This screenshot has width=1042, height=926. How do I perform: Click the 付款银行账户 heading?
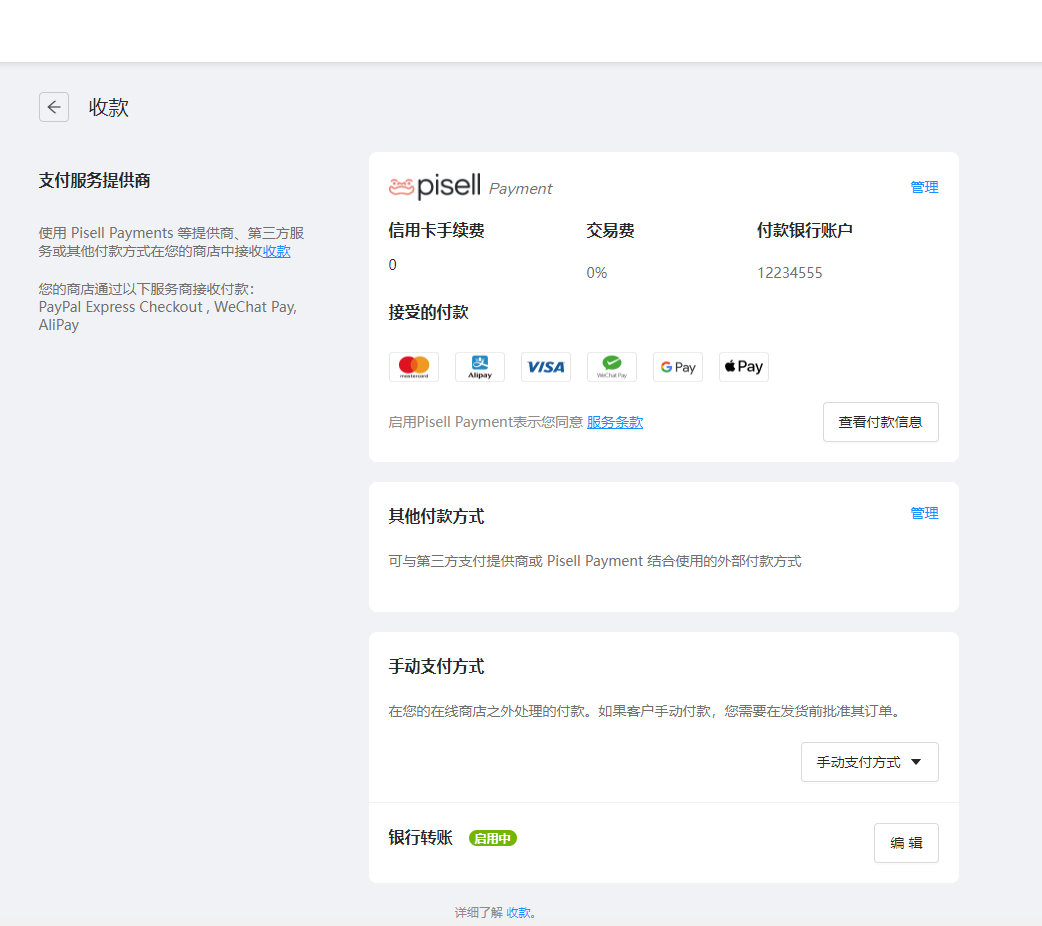click(805, 231)
